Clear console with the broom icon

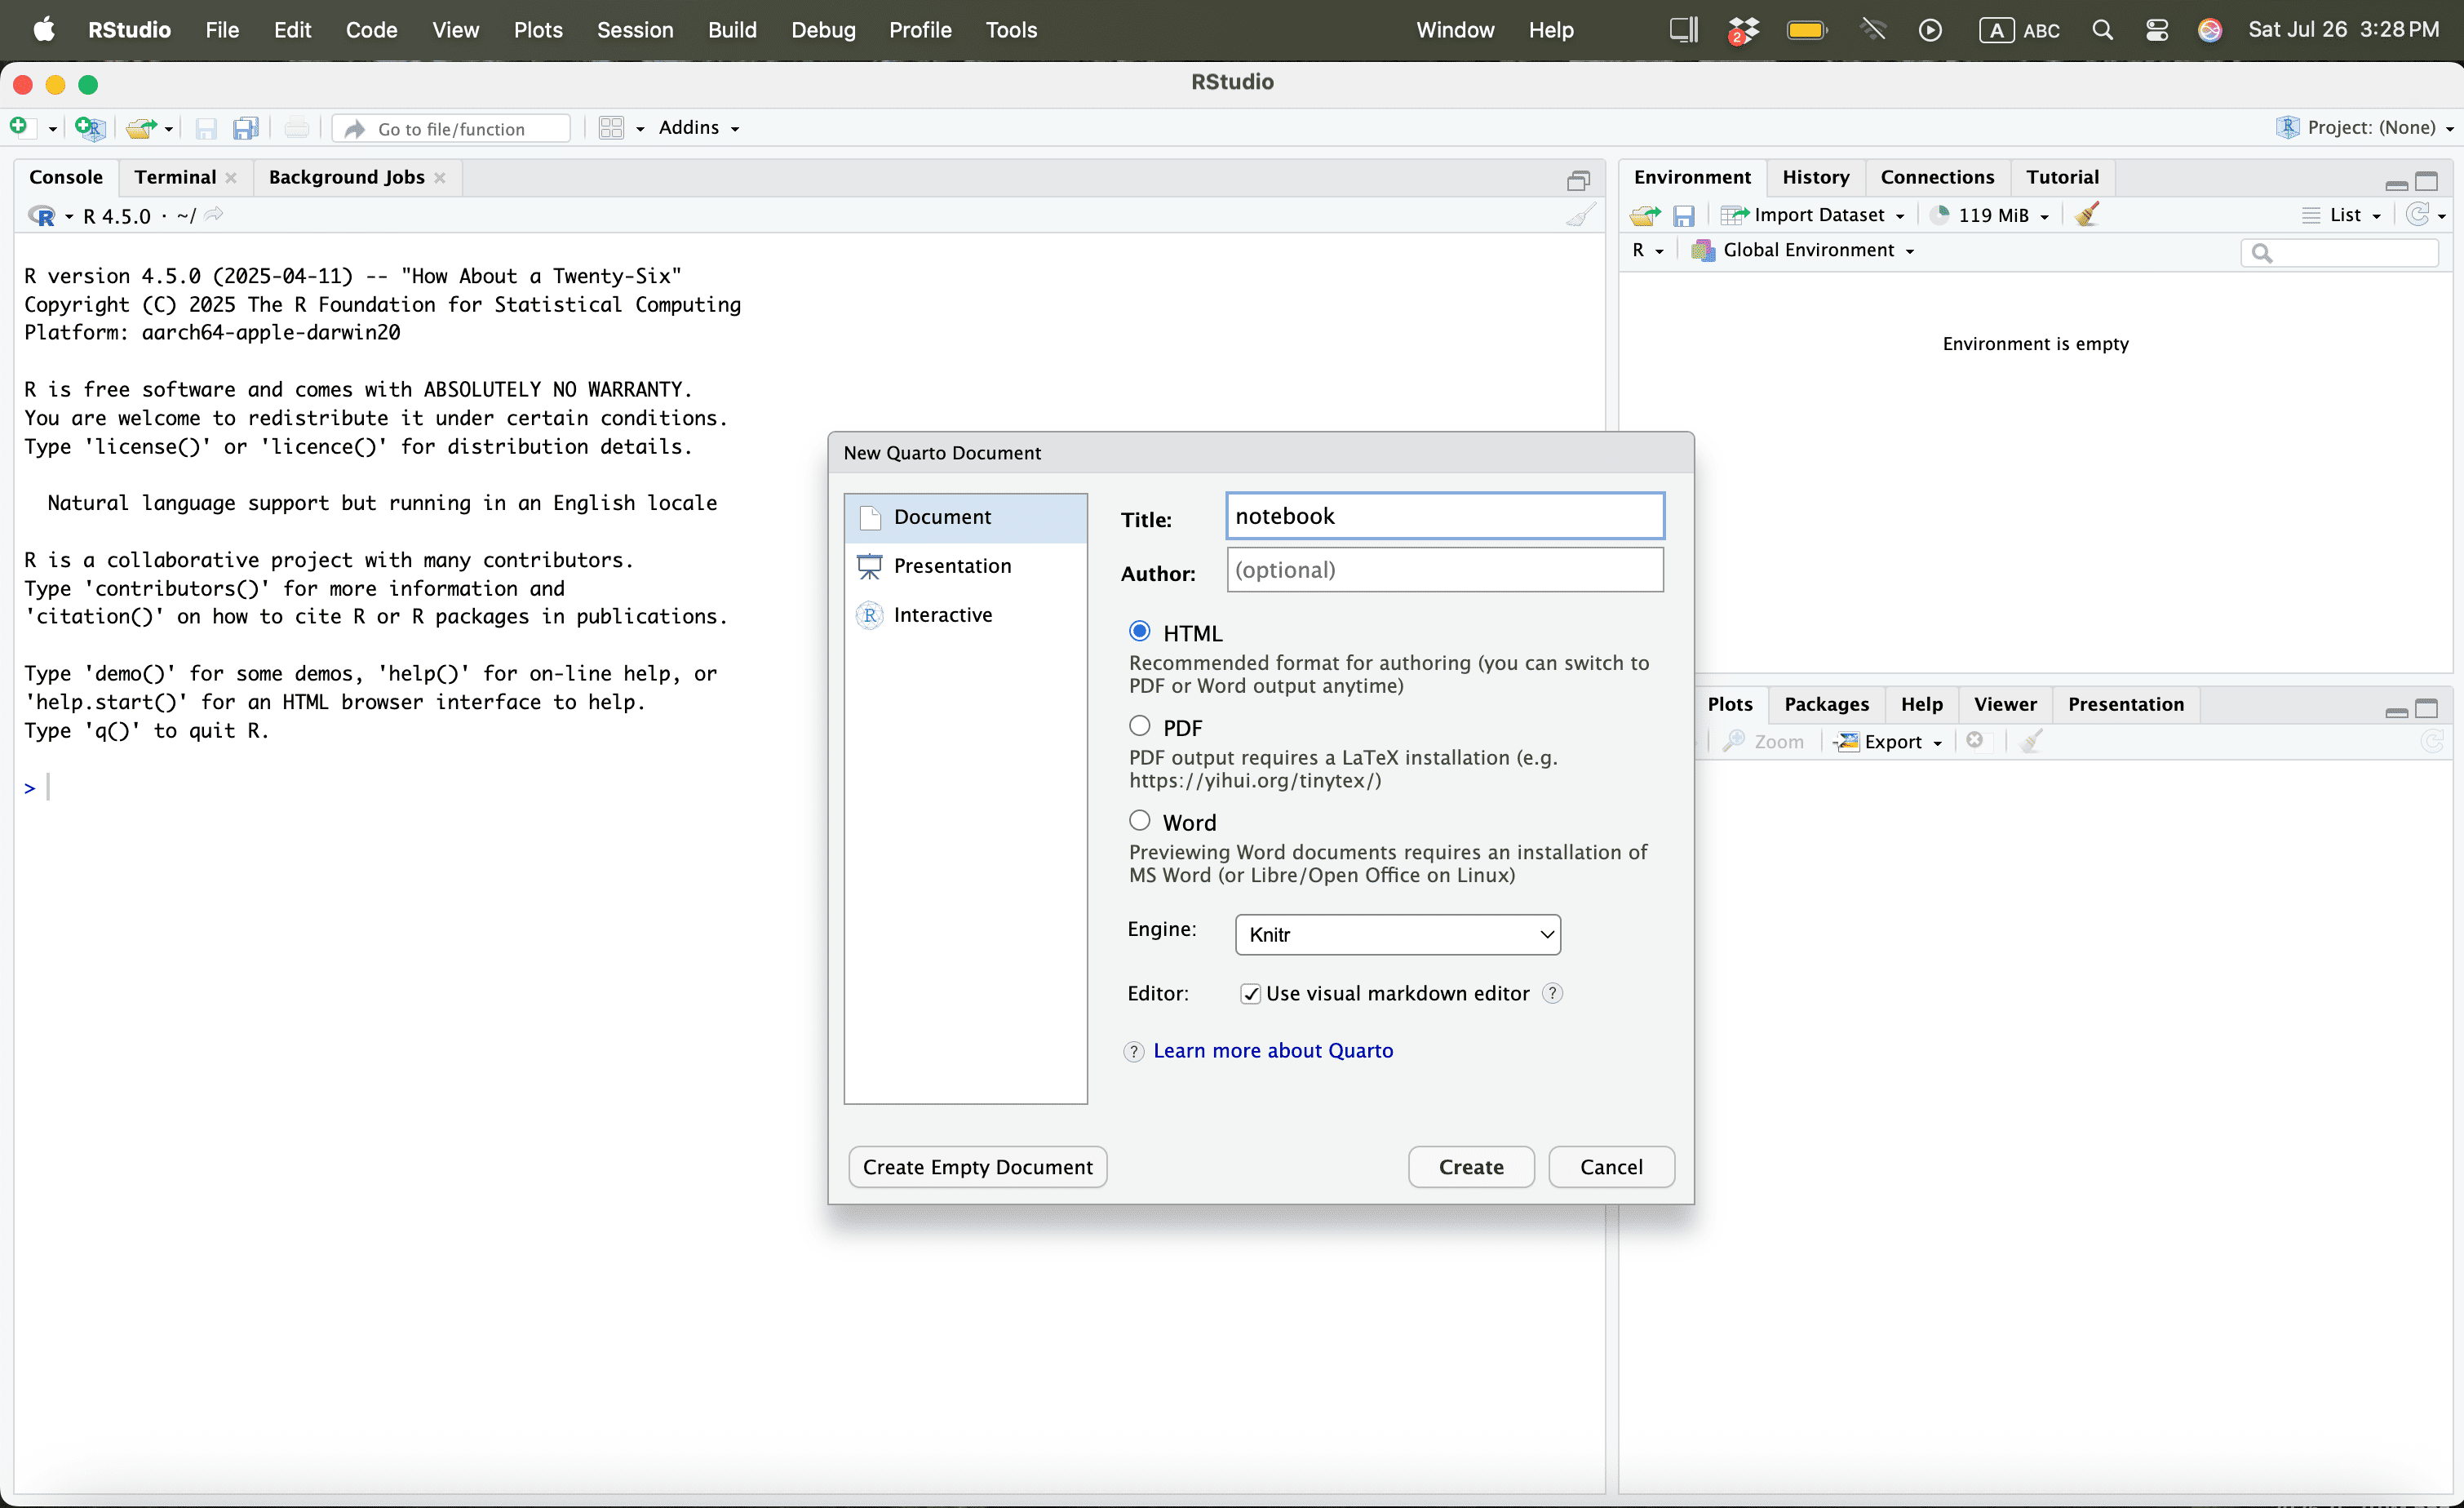point(1580,215)
